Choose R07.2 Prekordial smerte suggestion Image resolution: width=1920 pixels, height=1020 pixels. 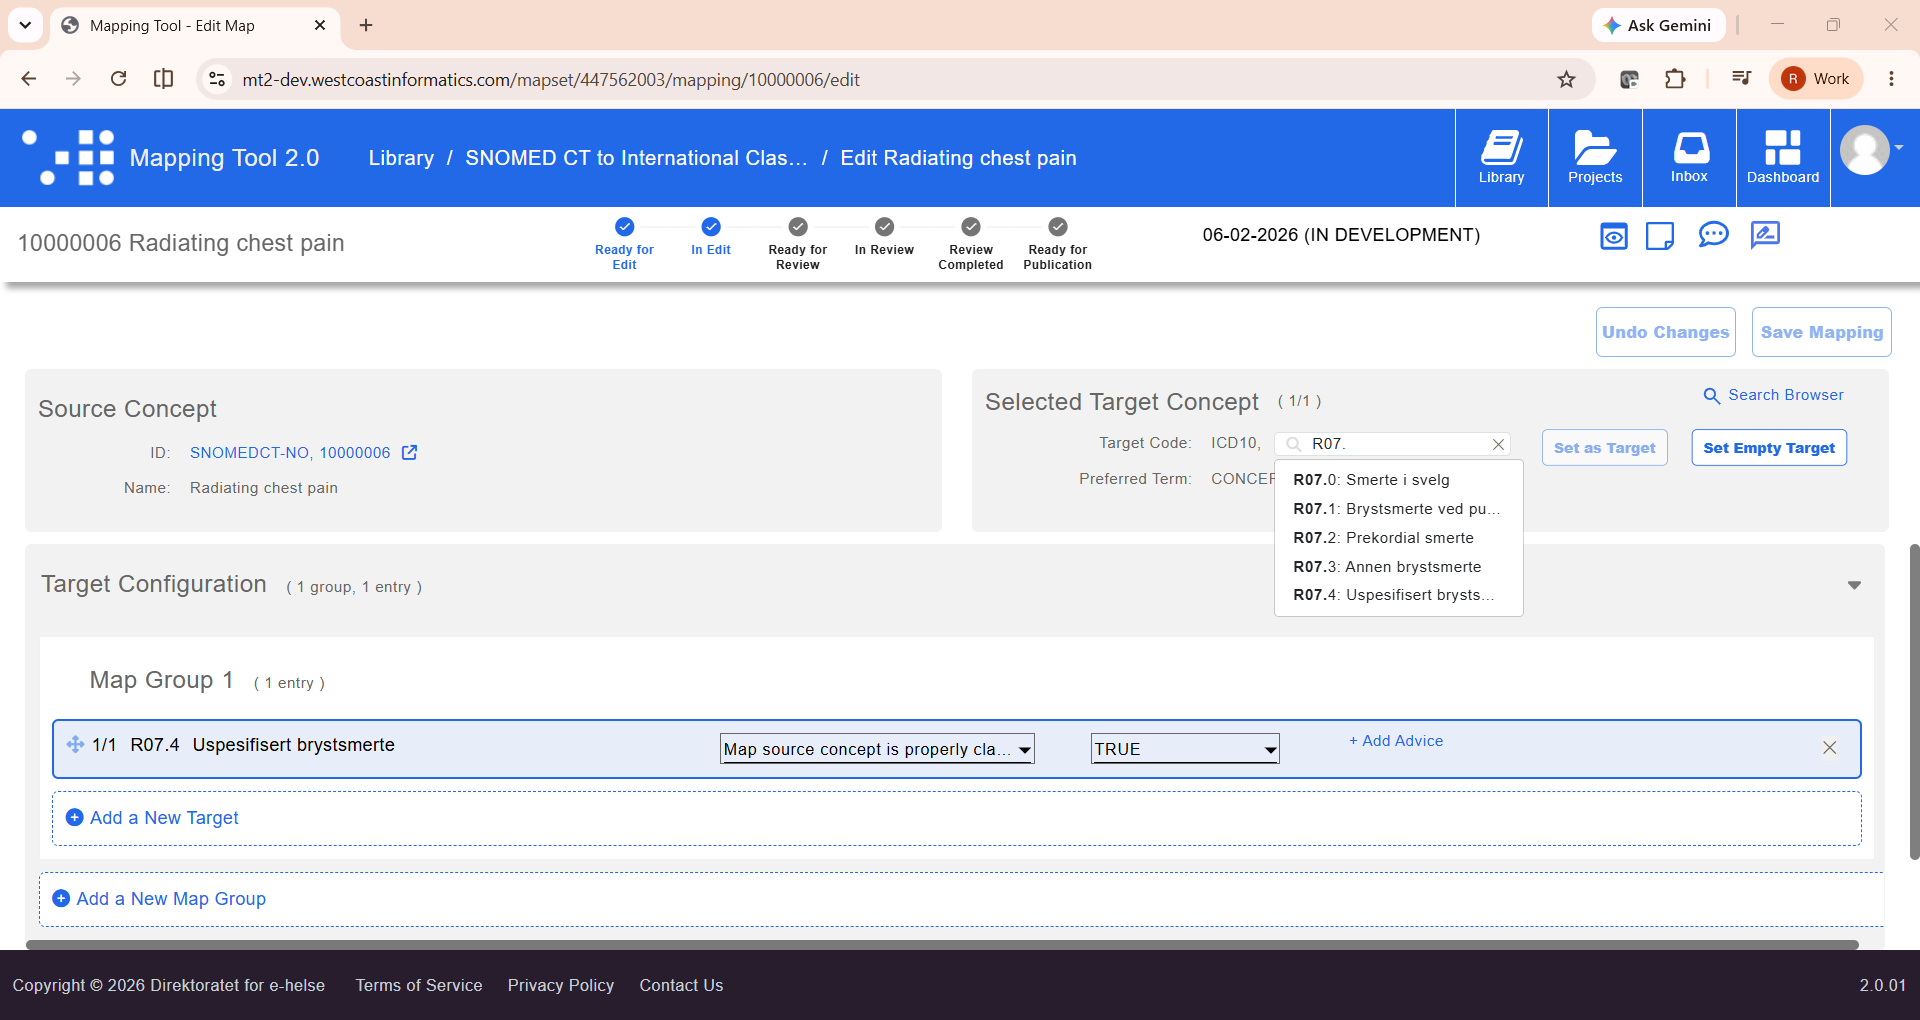pos(1399,538)
